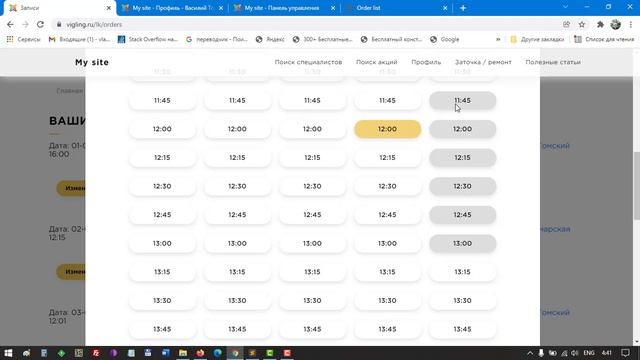Close the Записи tab
The height and width of the screenshot is (360, 640).
pos(109,8)
